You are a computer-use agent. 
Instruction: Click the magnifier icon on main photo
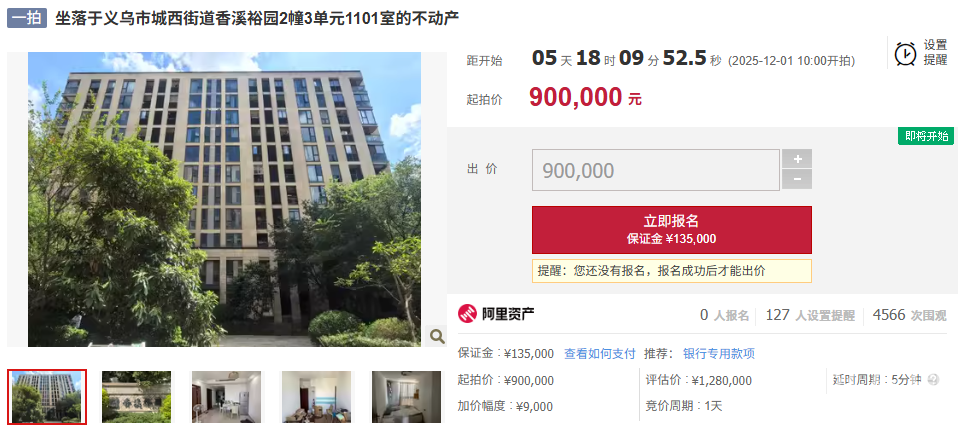point(437,335)
